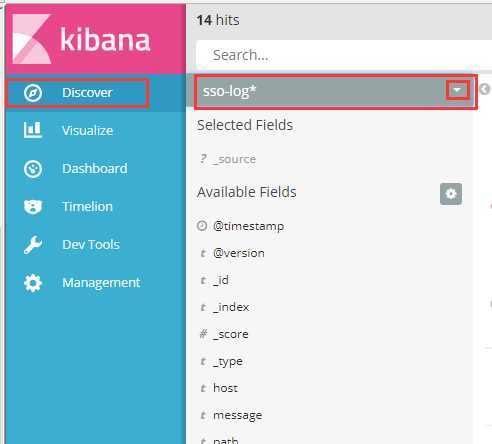Expand the sso-log* index pattern dropdown arrow
This screenshot has width=492, height=444.
[457, 90]
